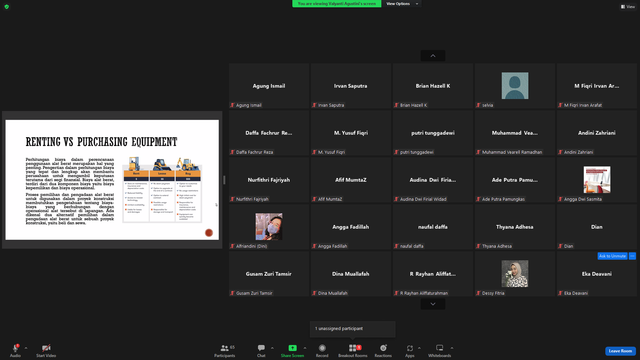Unmute using the Audio microphone icon

click(x=16, y=348)
